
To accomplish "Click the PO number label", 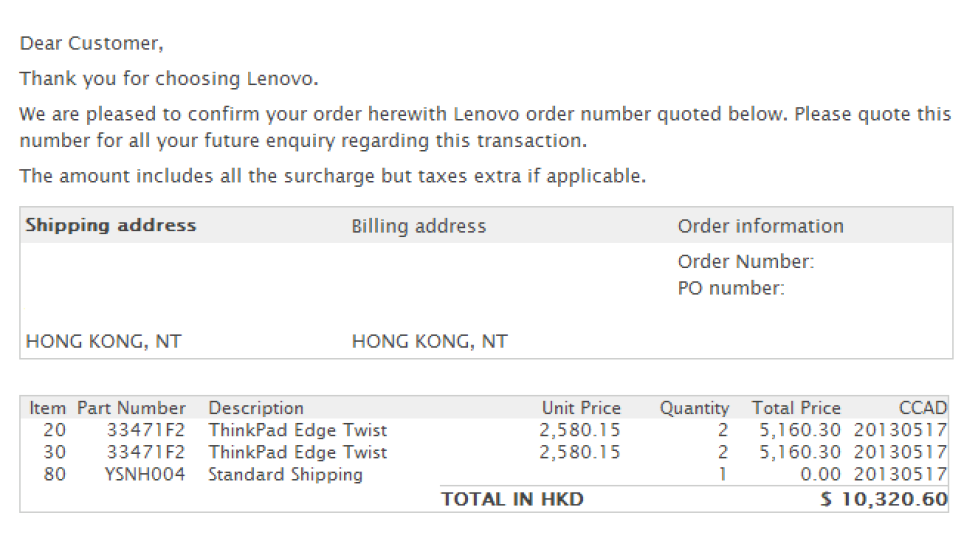I will coord(730,288).
